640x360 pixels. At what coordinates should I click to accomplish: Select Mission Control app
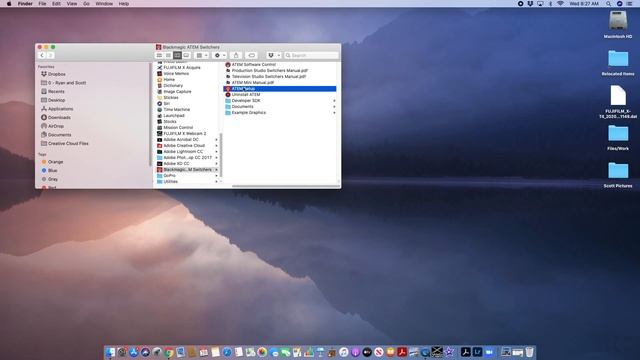coord(175,127)
